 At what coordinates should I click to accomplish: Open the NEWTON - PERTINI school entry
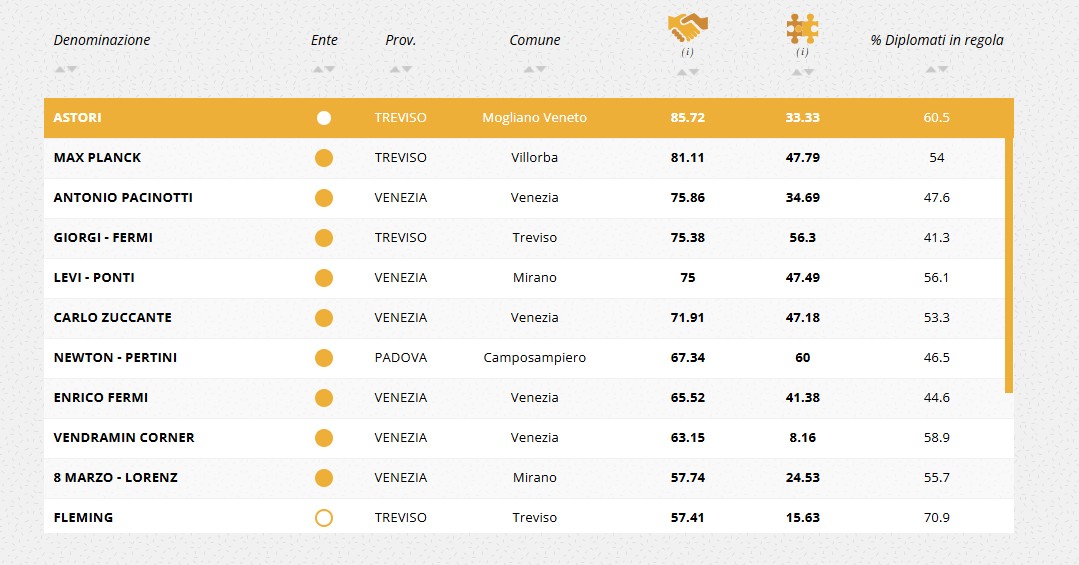click(115, 358)
